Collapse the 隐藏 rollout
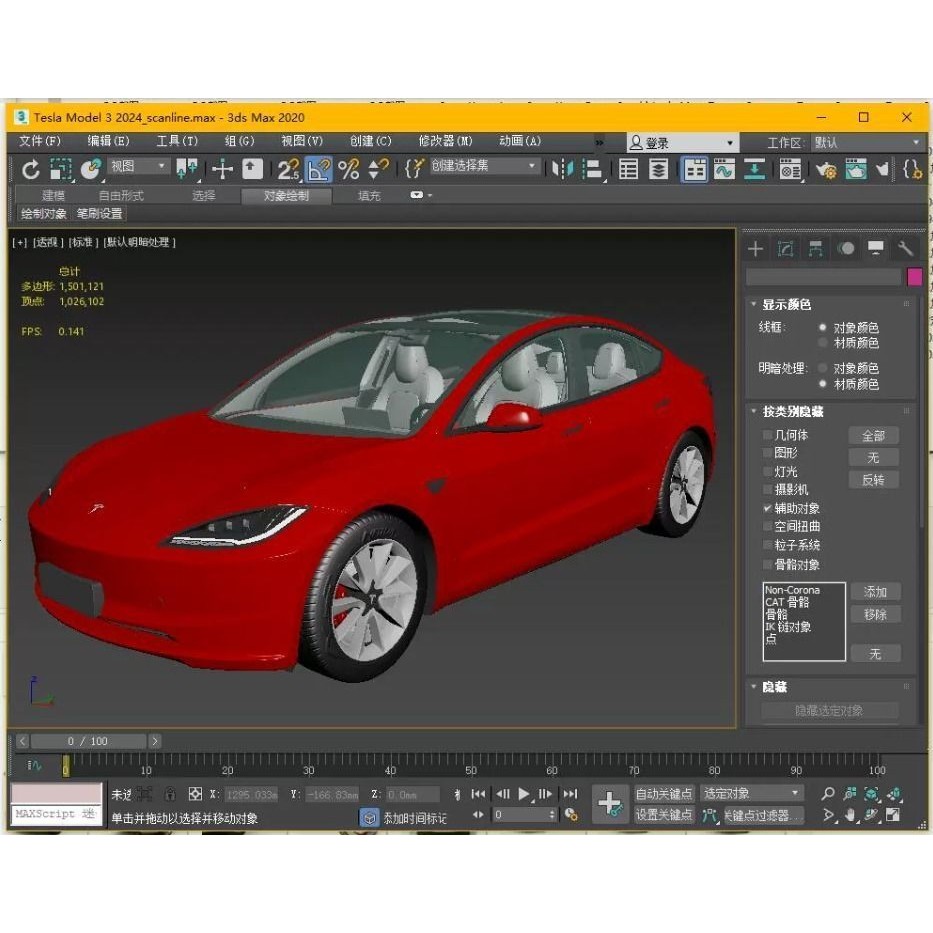Screen dimensions: 933x933 (x=754, y=687)
